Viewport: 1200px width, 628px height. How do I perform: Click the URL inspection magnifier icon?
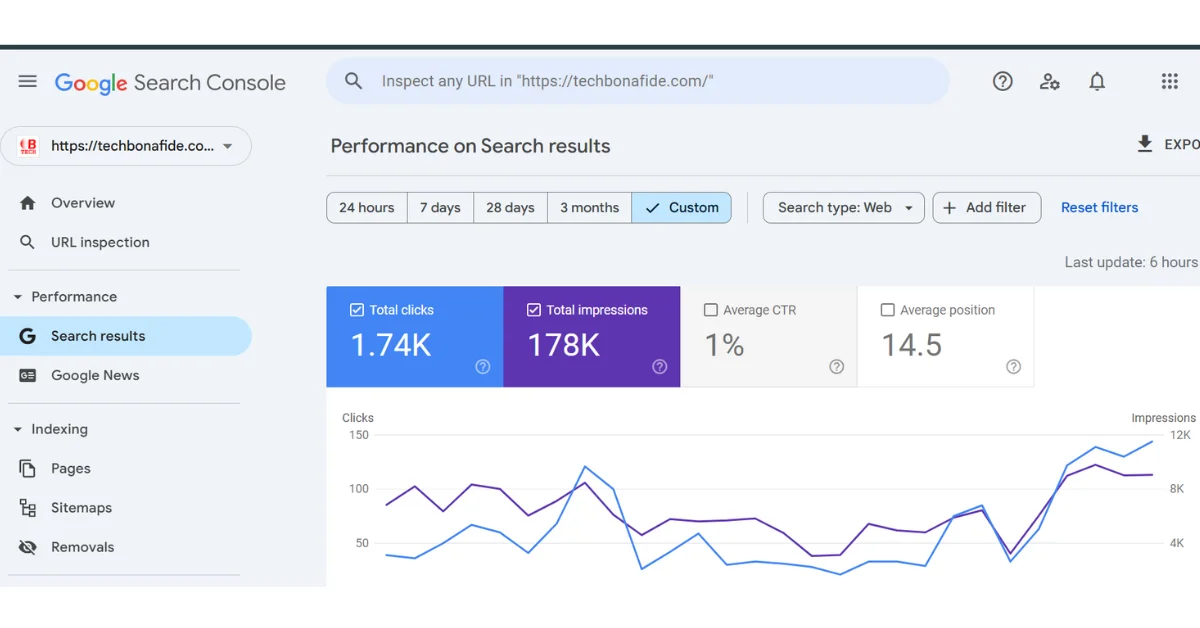(28, 242)
